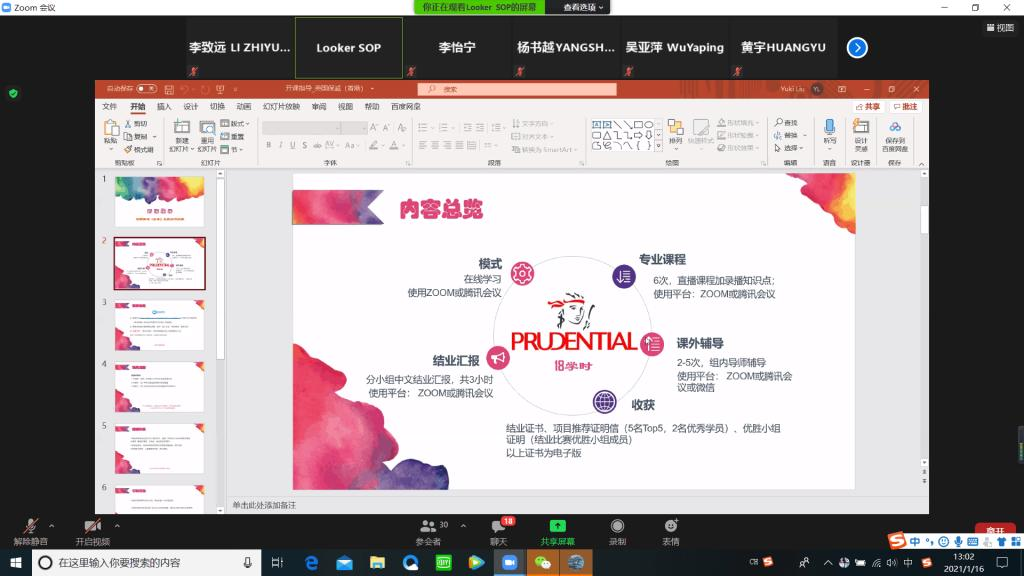
Task: Expand audio options arrow beside 解除静音
Action: (55, 524)
